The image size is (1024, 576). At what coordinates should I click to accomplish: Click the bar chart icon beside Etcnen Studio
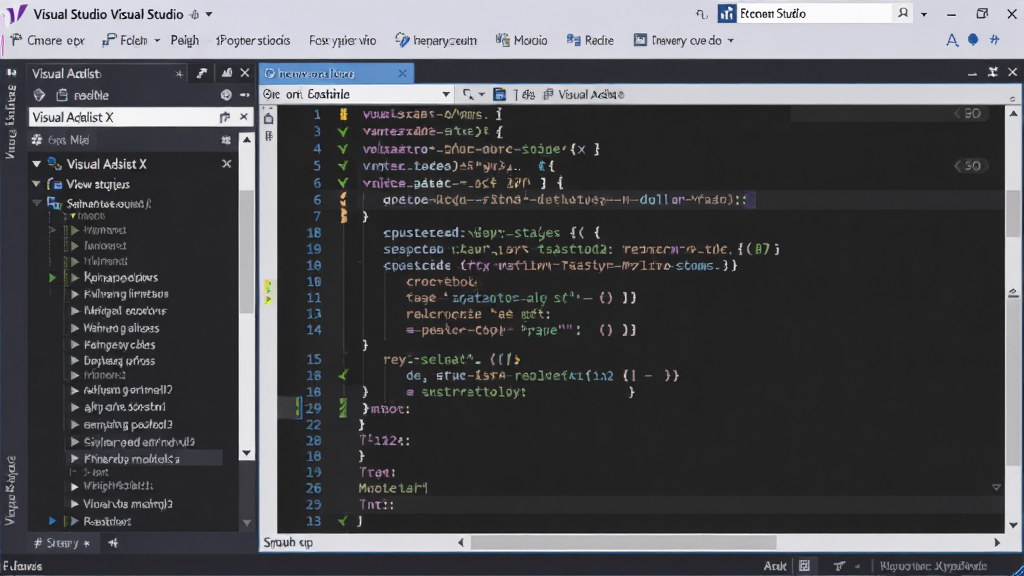tap(726, 14)
